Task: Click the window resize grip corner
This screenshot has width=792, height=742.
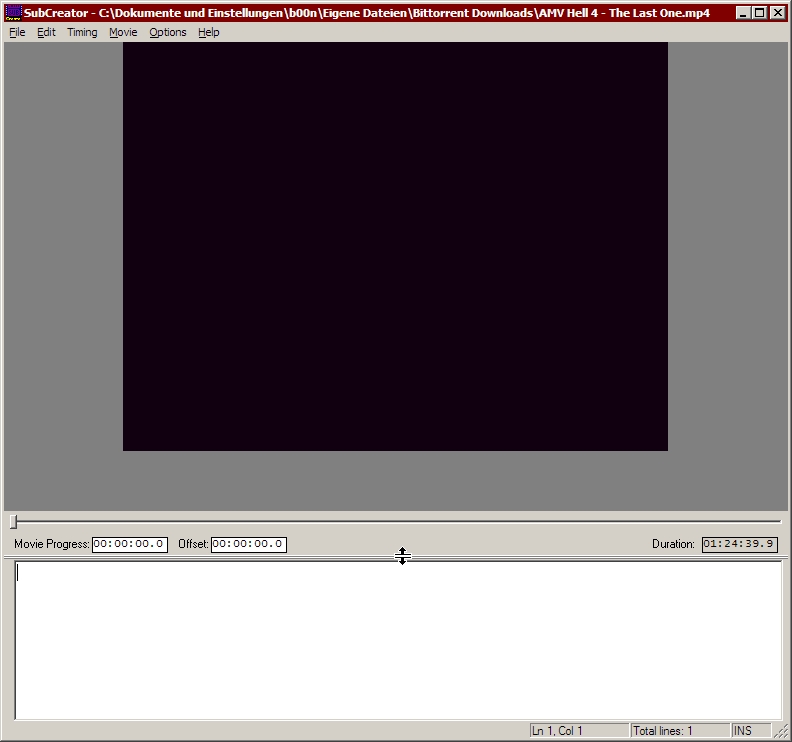Action: coord(782,732)
